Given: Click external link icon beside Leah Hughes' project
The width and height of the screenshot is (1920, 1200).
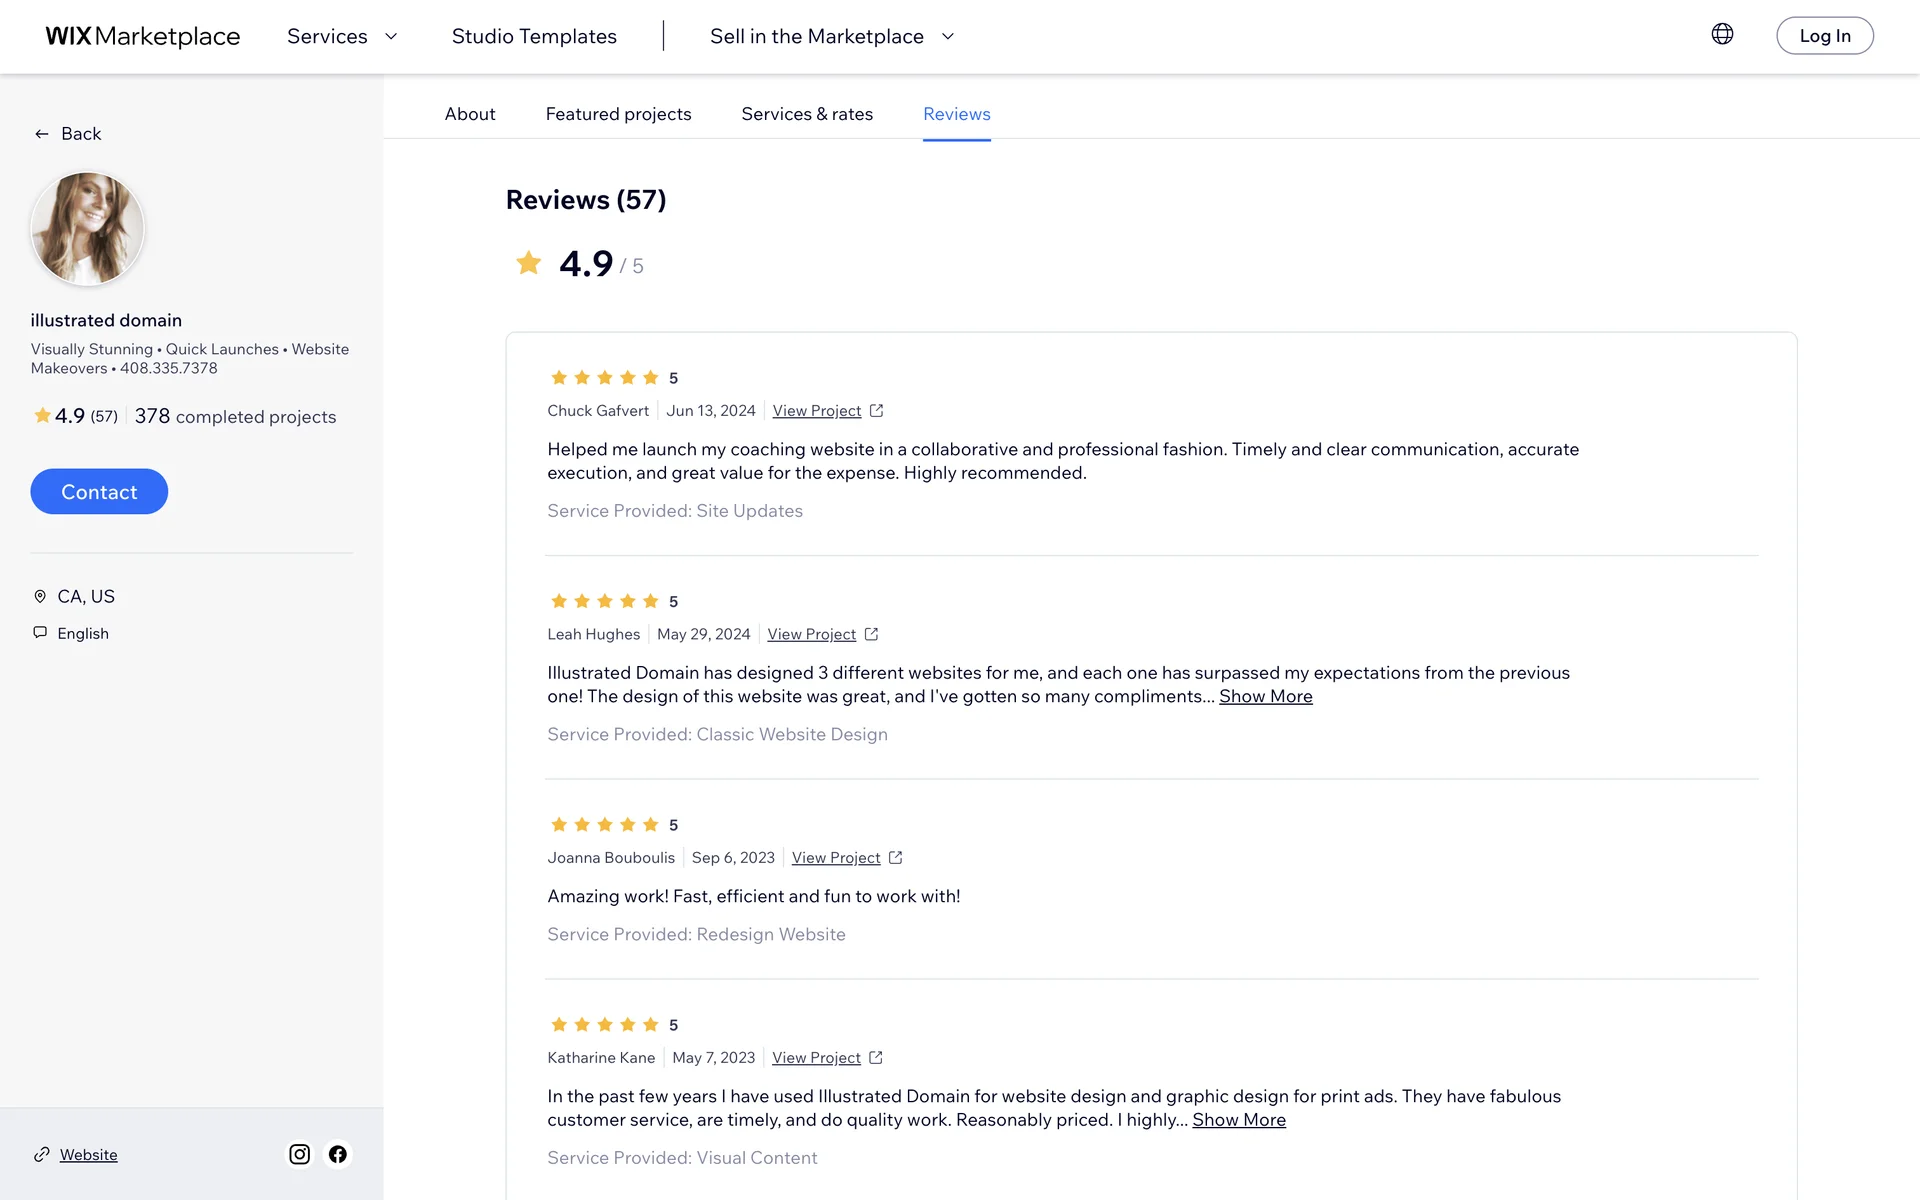Looking at the screenshot, I should 872,634.
